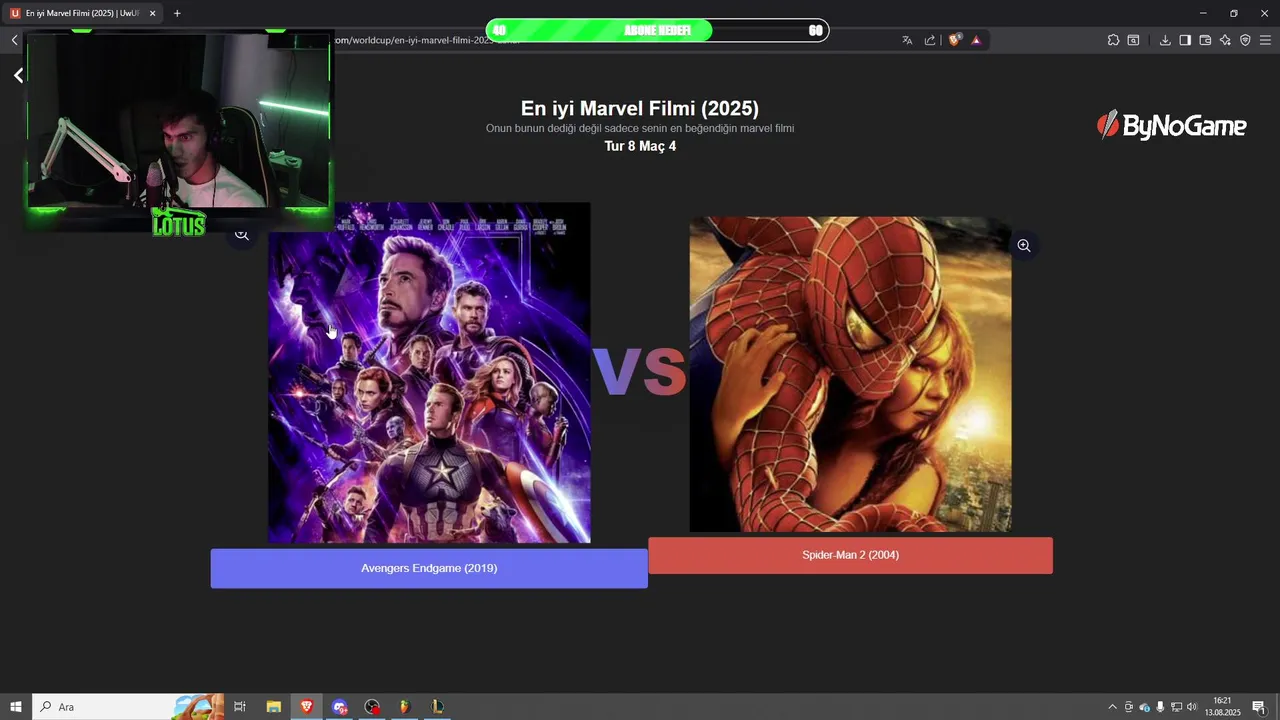Vote for Spider-Man 2 (2004) button
1280x720 pixels.
click(850, 555)
